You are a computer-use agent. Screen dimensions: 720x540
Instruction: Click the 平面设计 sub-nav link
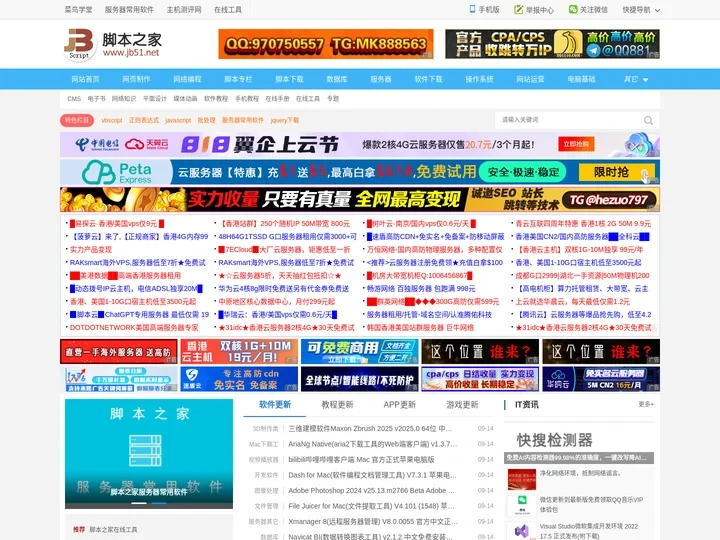(x=155, y=99)
